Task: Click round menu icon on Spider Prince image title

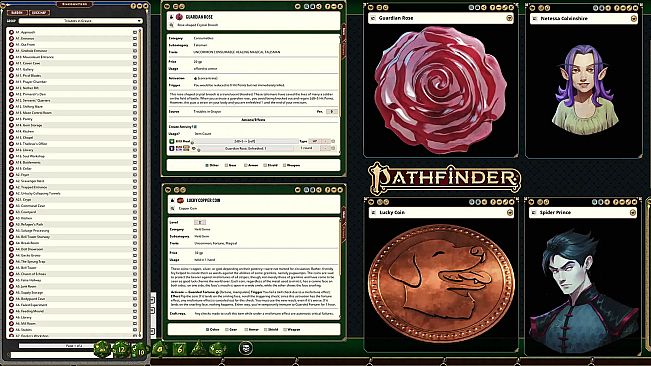Action: point(633,212)
